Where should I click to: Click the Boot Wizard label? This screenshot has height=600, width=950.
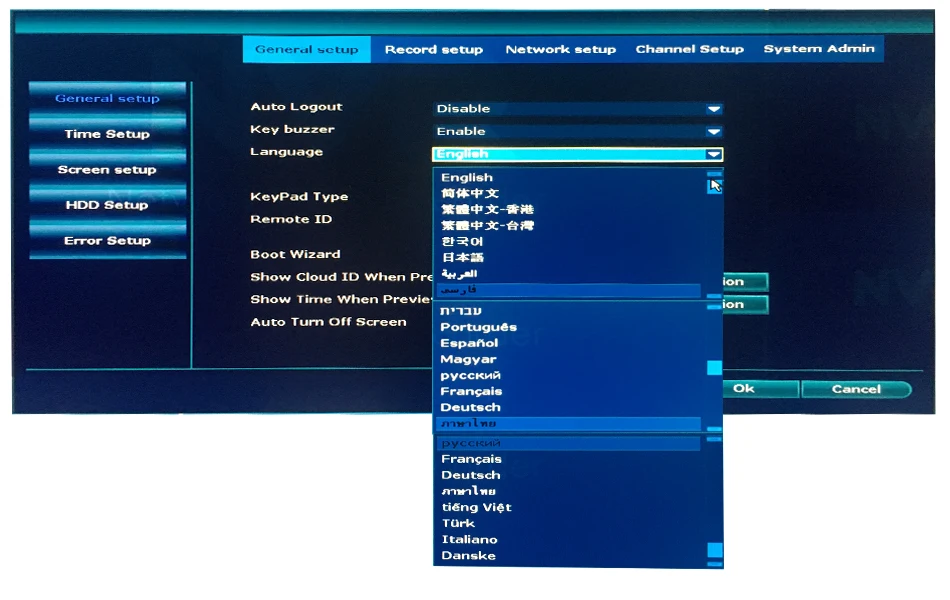tap(295, 255)
